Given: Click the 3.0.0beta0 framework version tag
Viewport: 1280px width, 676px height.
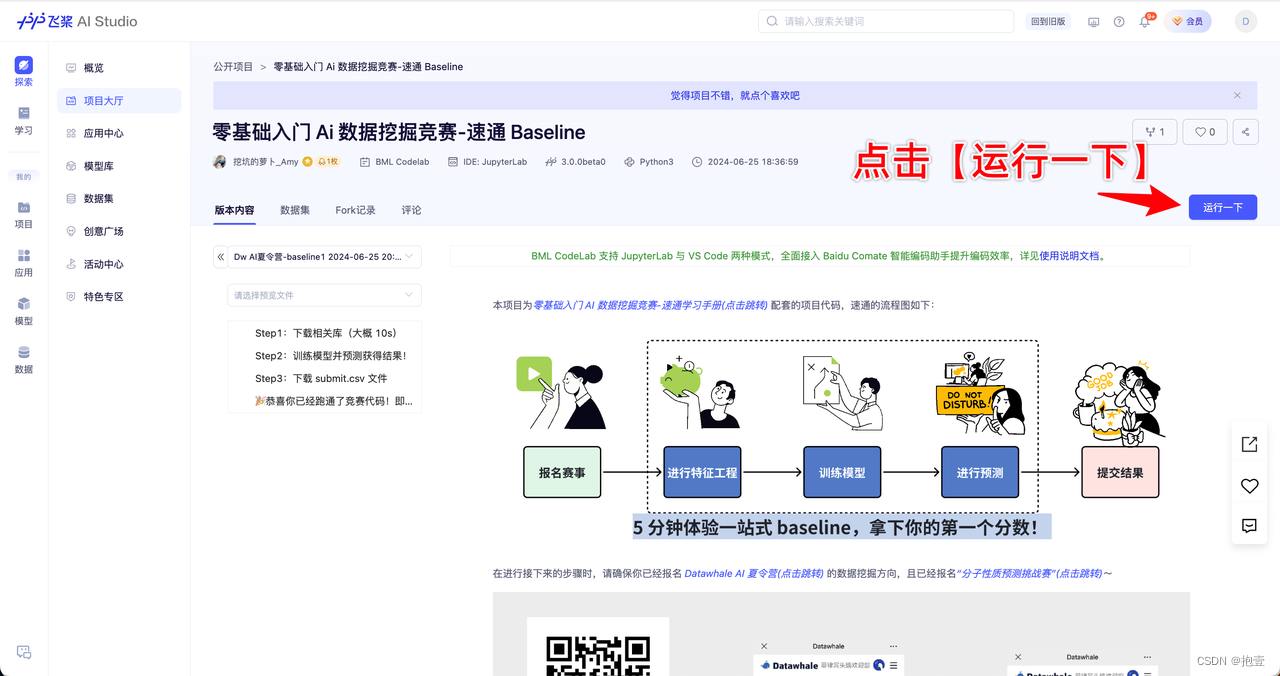Looking at the screenshot, I should 576,161.
